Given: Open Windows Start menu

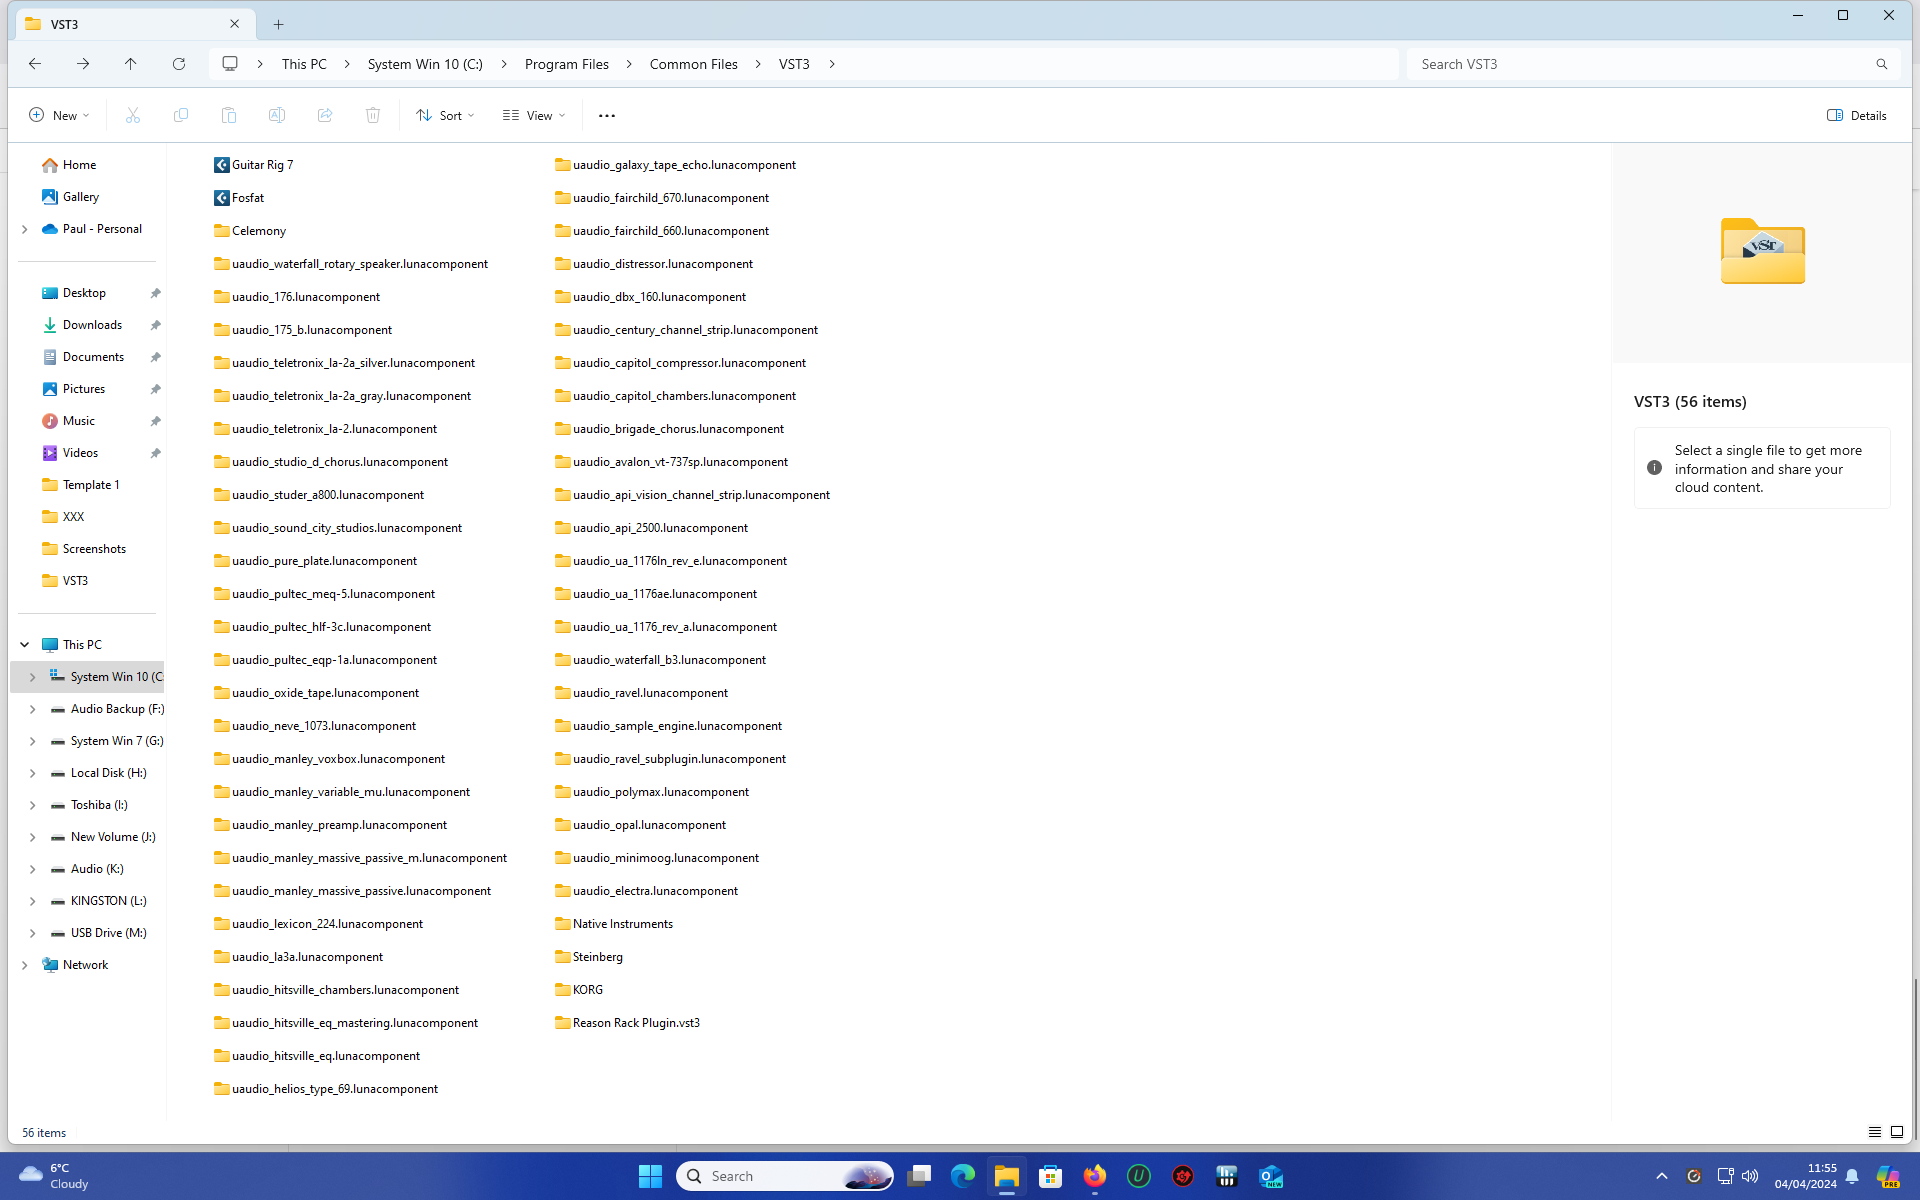Looking at the screenshot, I should pos(650,1176).
